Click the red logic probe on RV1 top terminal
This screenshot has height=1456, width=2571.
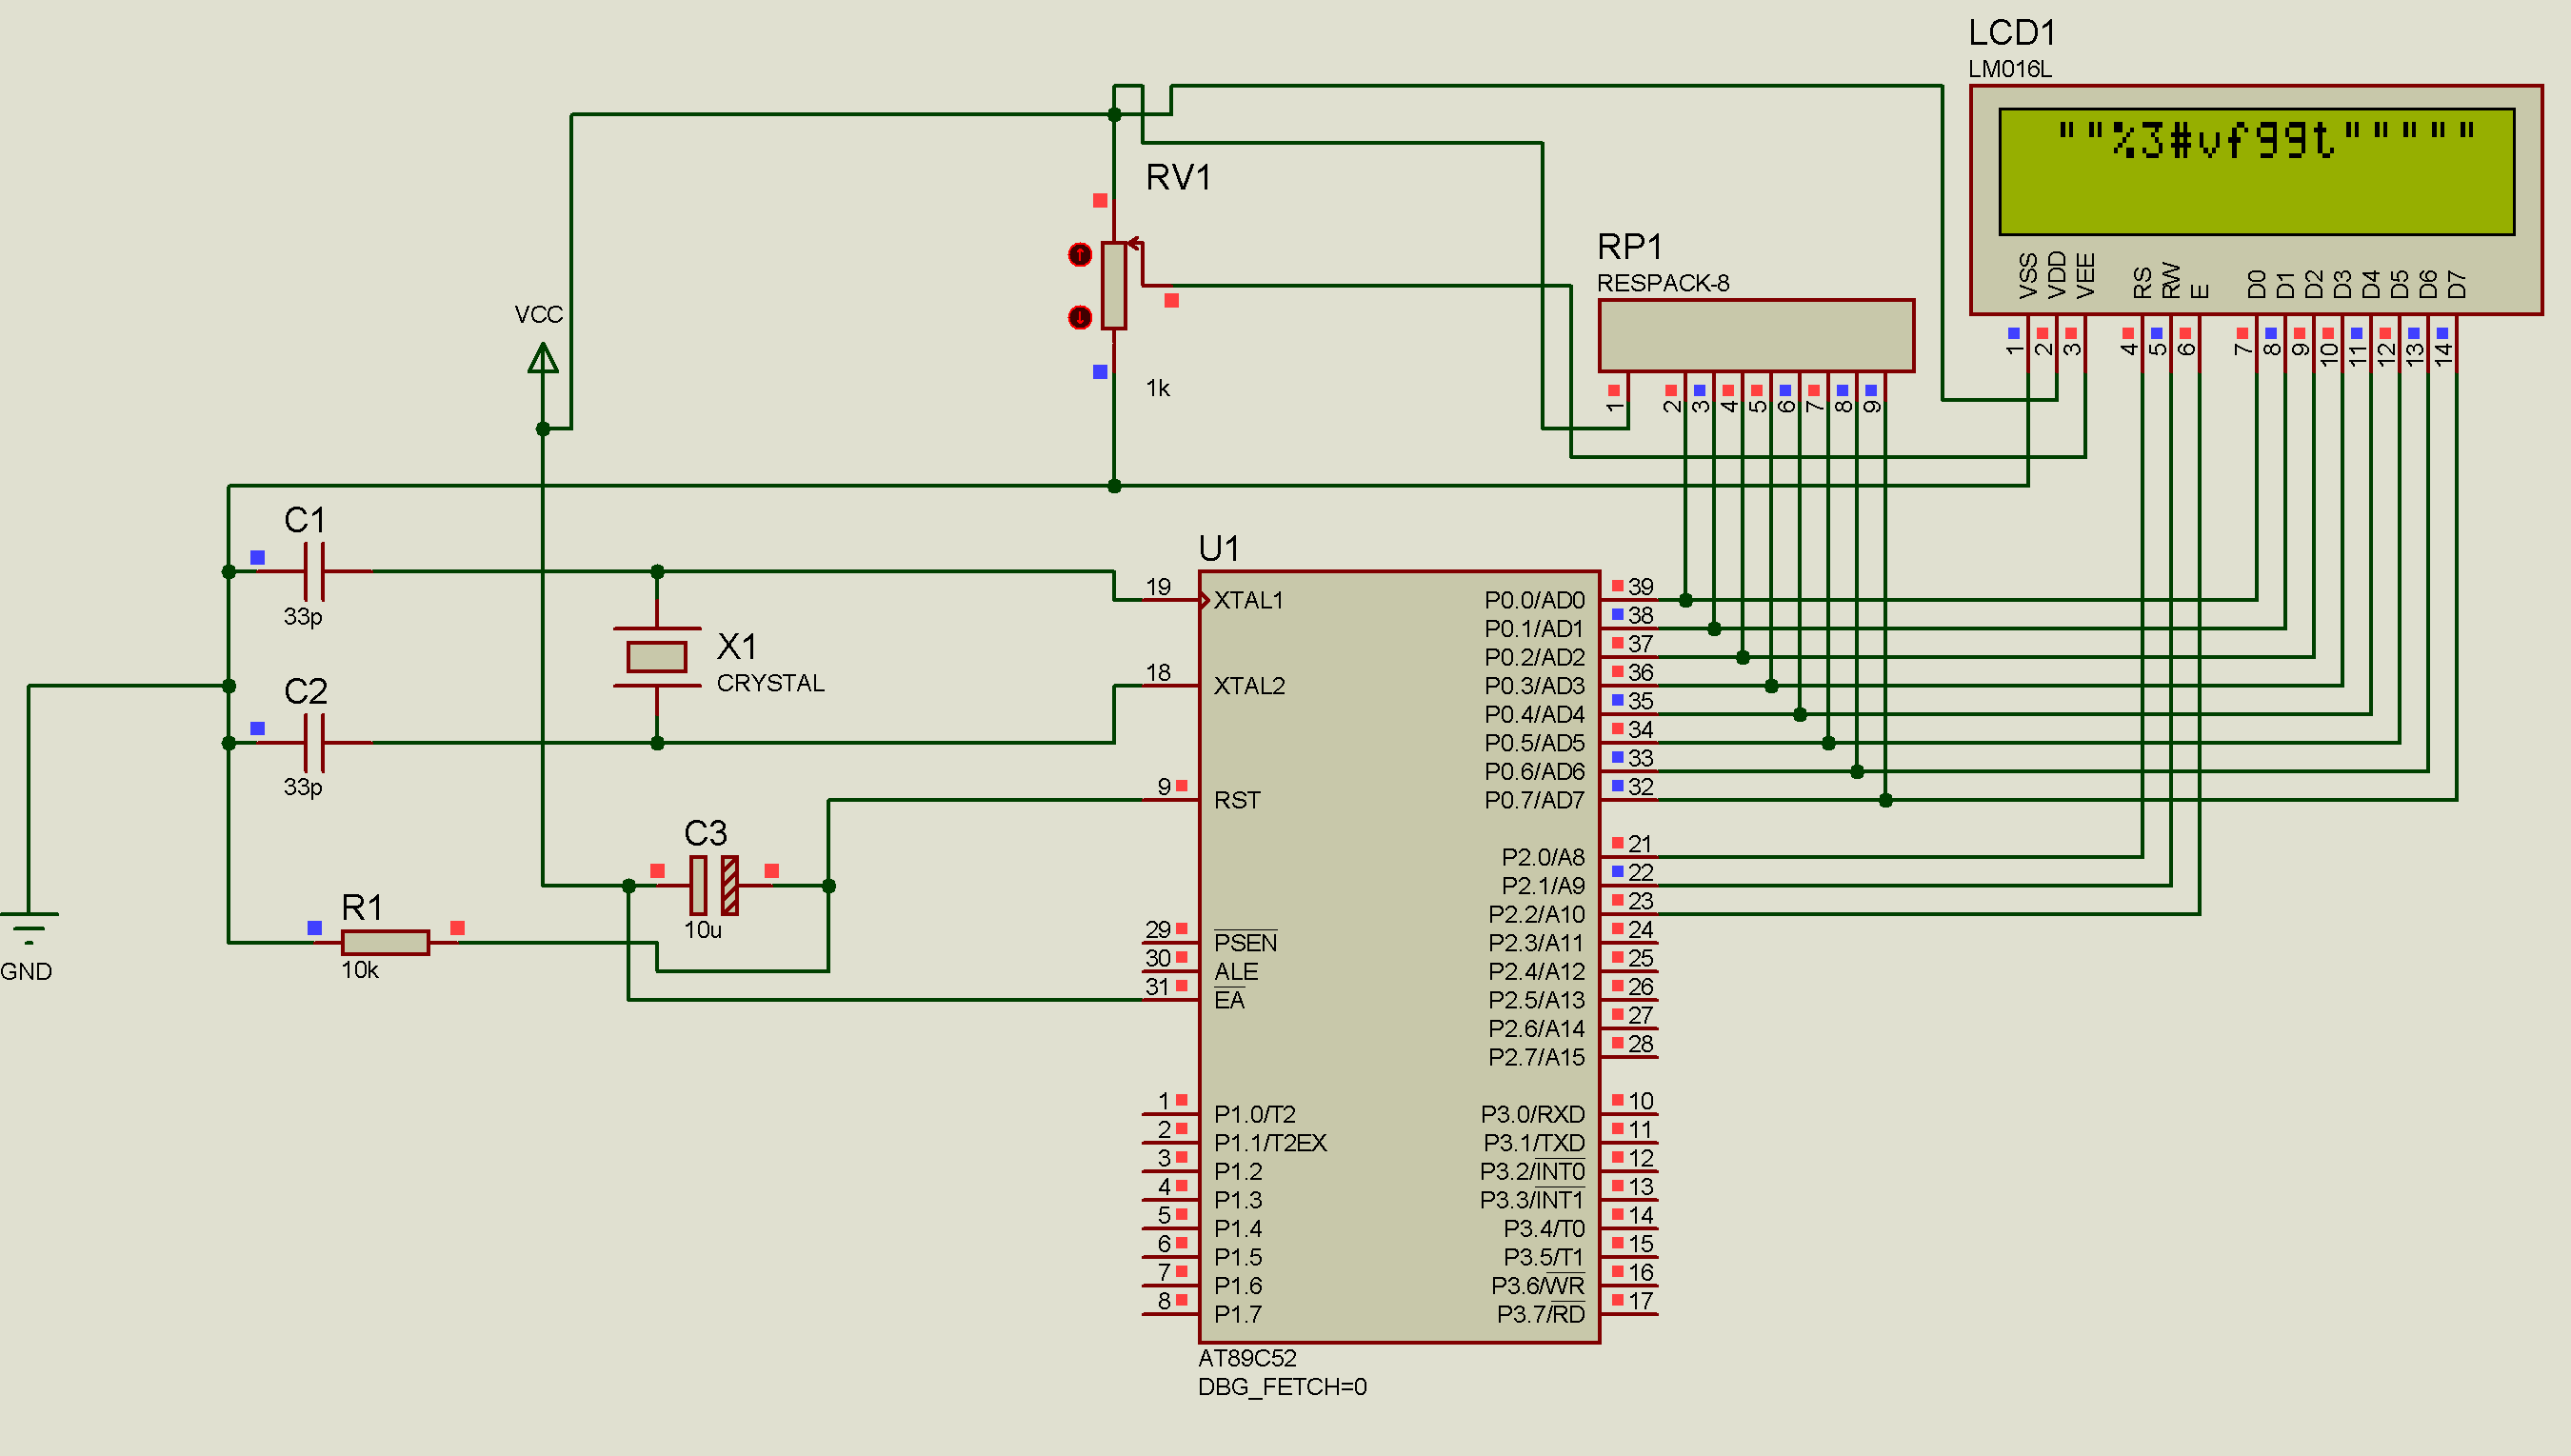tap(1100, 201)
